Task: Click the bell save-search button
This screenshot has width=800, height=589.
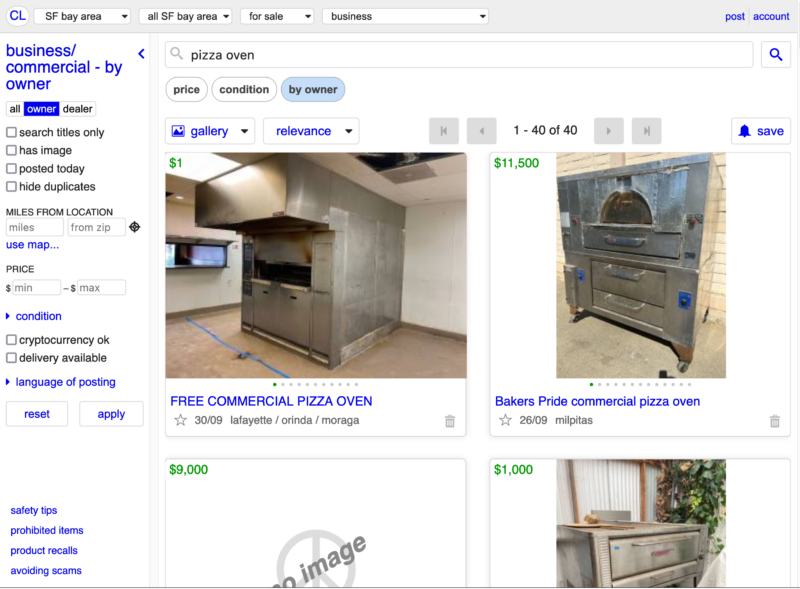Action: 761,131
